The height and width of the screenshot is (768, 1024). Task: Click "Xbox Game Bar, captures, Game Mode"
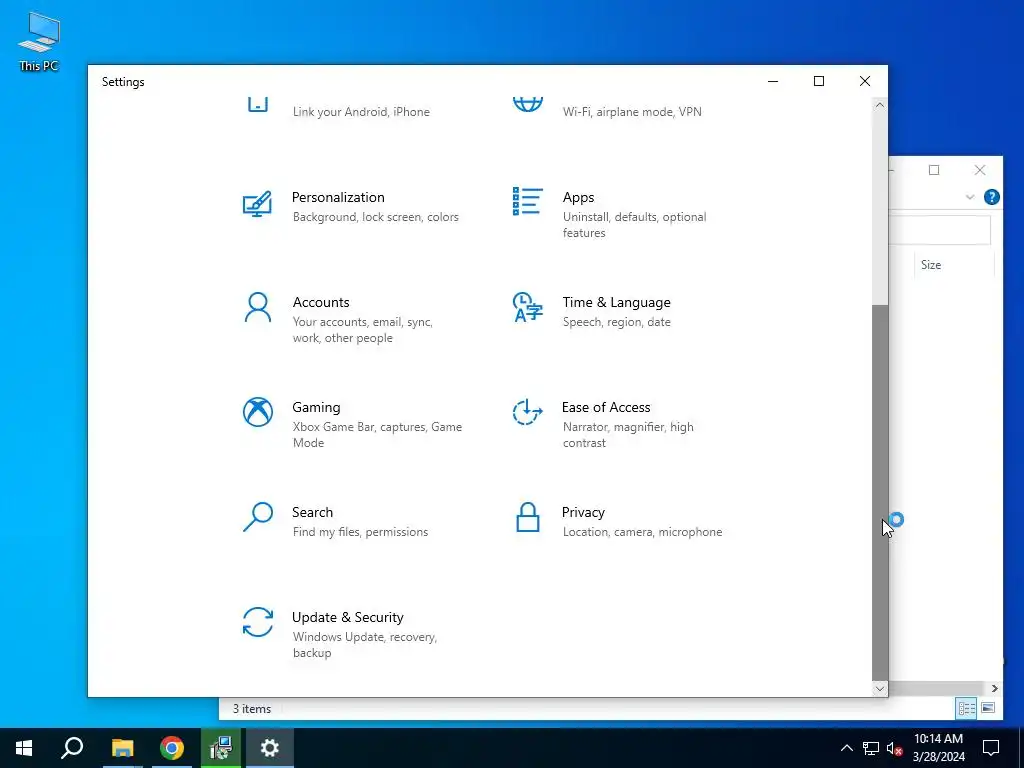coord(377,434)
